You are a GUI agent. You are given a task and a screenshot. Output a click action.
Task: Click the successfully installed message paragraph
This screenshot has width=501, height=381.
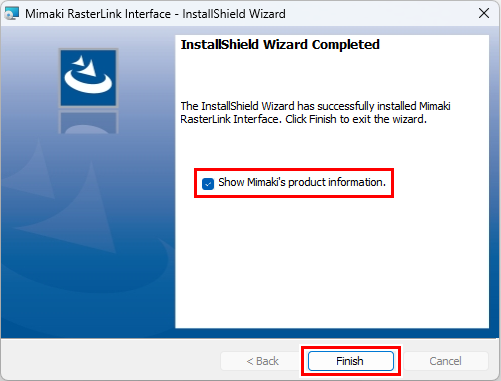click(x=315, y=112)
